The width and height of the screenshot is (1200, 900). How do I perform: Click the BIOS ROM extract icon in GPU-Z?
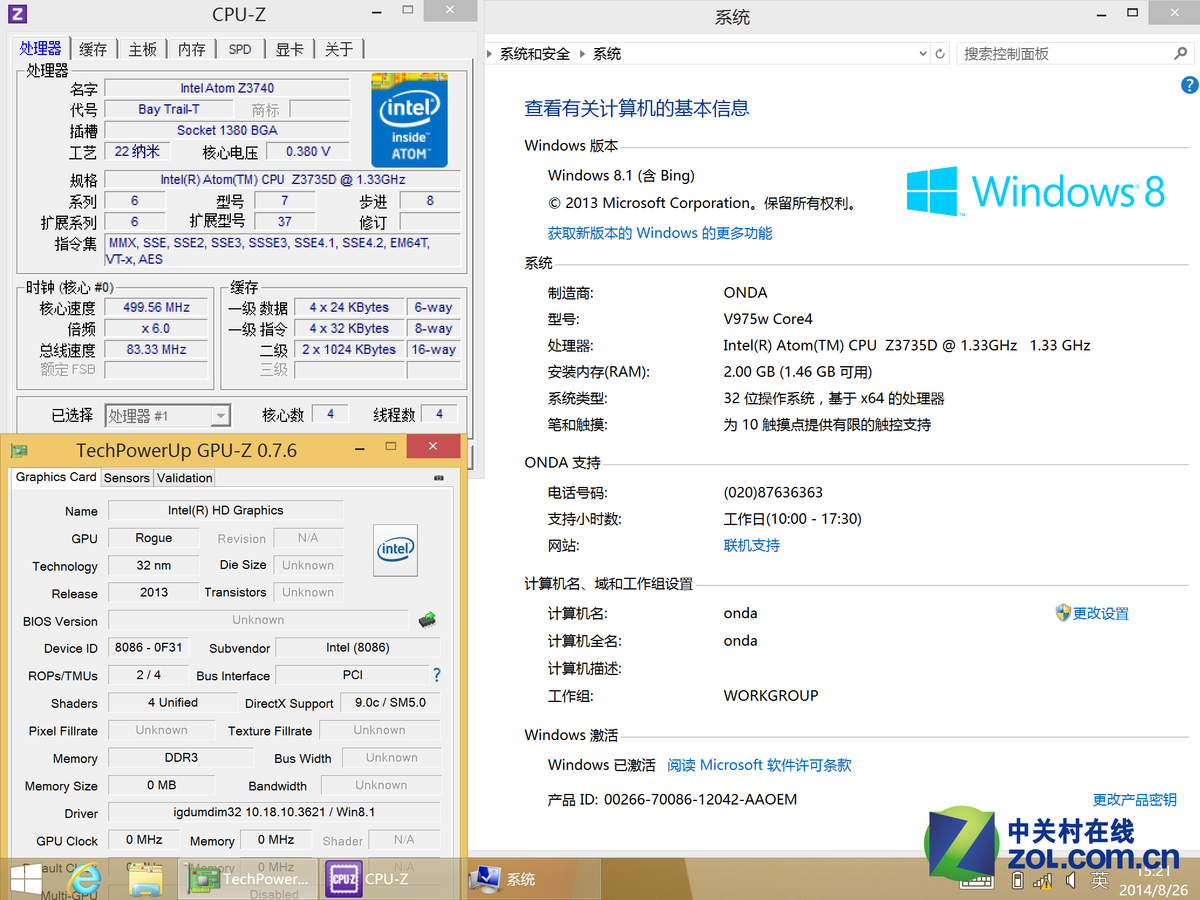click(427, 619)
